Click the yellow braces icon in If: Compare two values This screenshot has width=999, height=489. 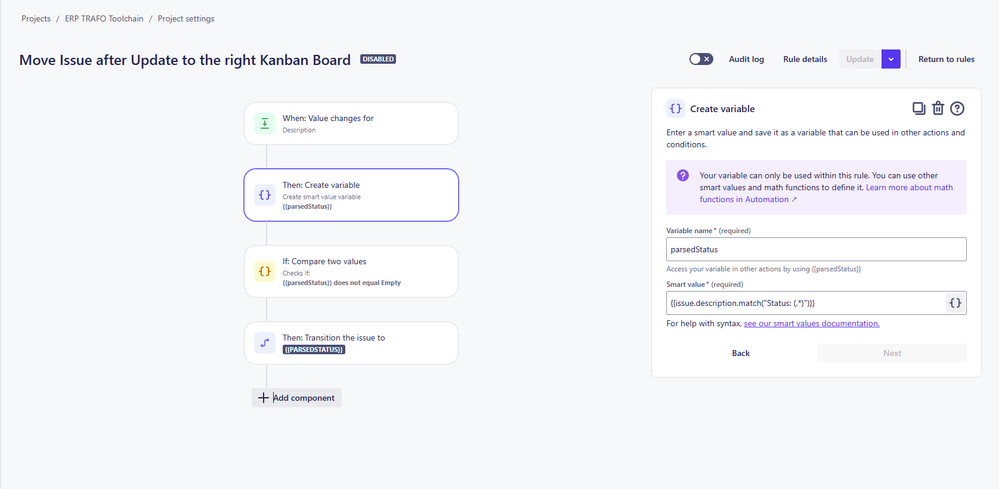[264, 271]
